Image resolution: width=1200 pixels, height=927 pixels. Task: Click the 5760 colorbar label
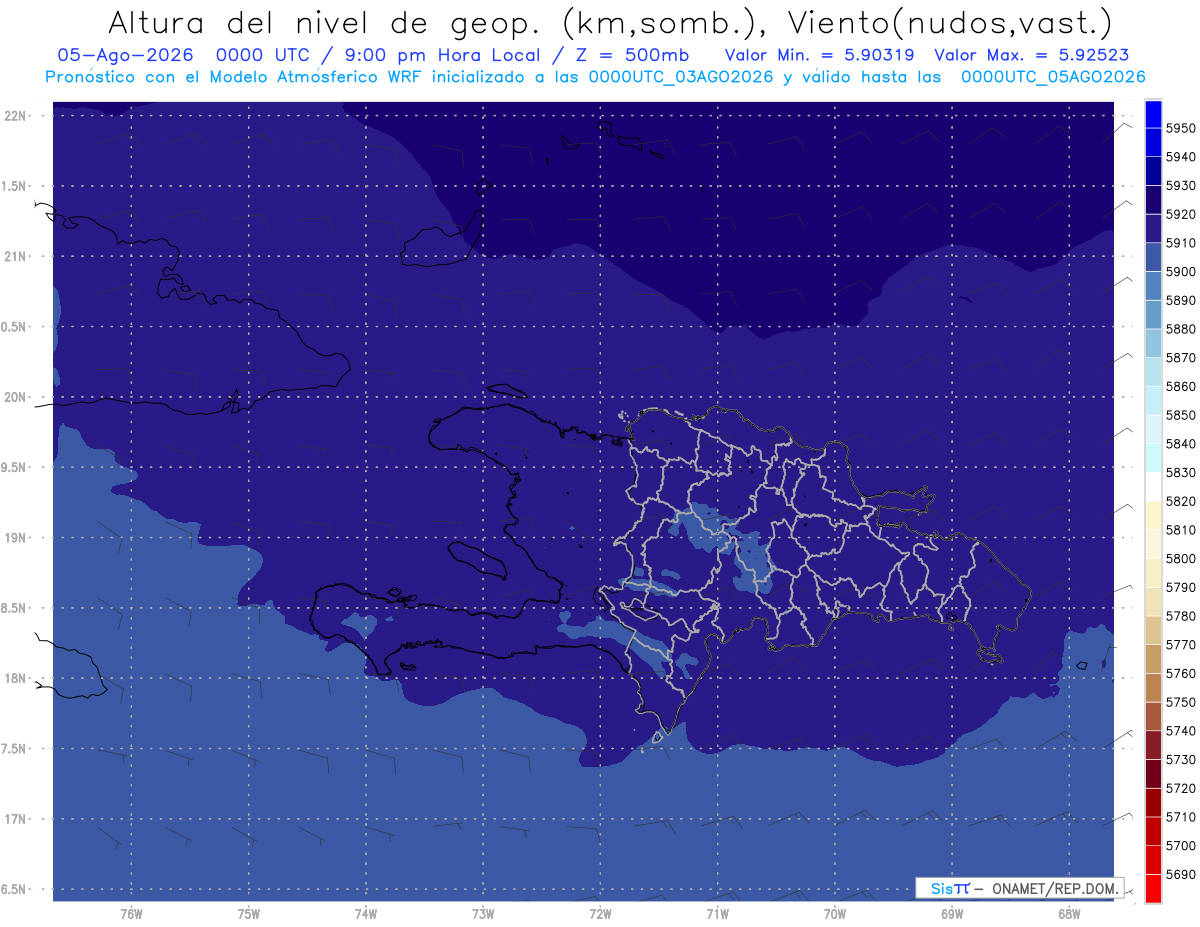pos(1181,674)
